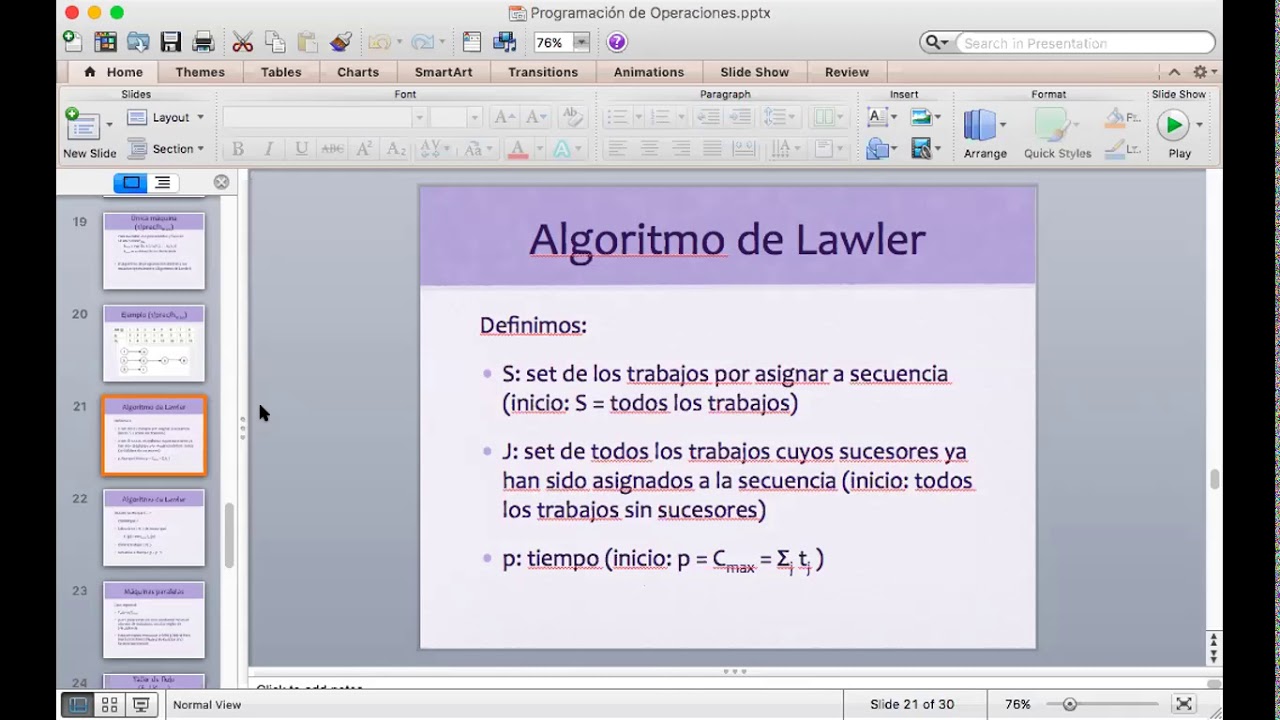Image resolution: width=1280 pixels, height=720 pixels.
Task: Undo the last action
Action: tap(379, 42)
